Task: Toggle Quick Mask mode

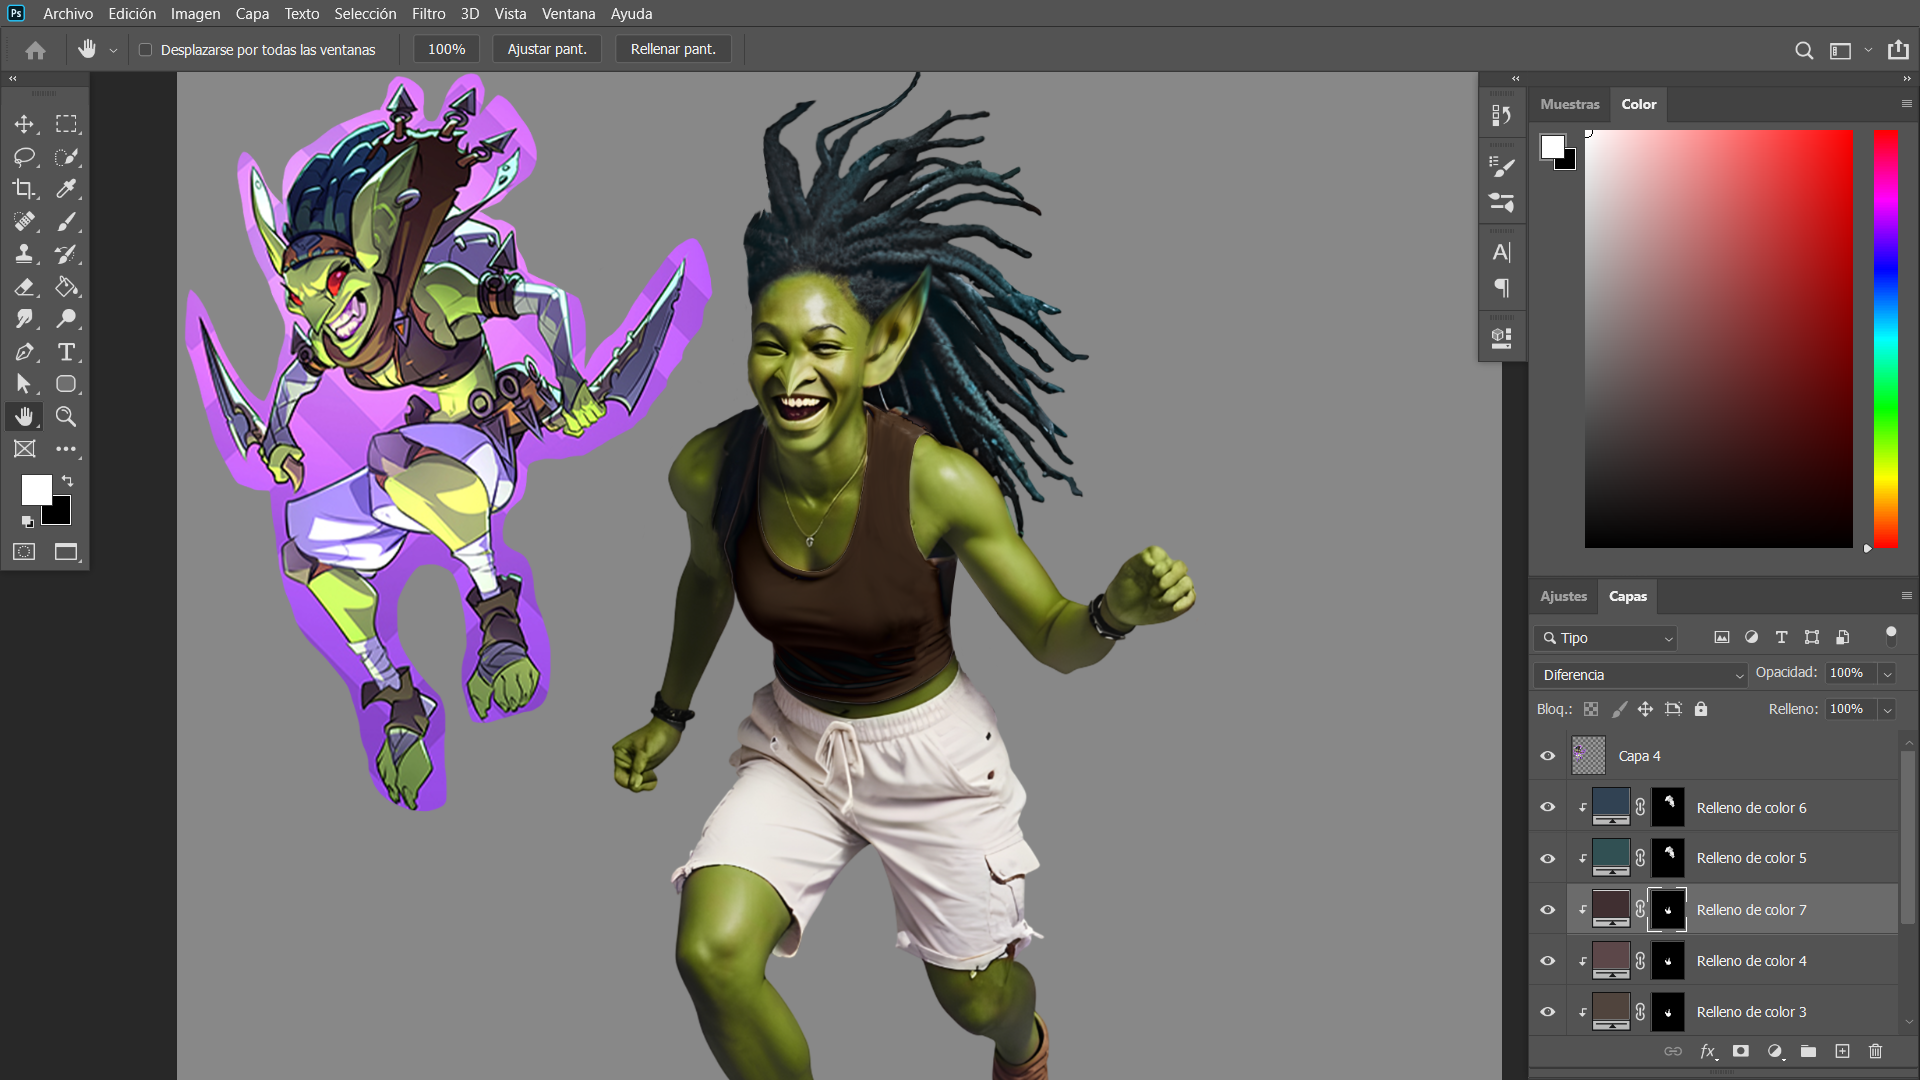Action: coord(24,552)
